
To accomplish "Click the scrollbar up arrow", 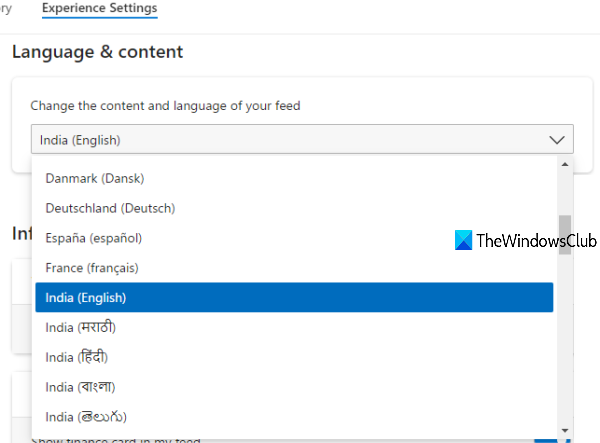I will tap(565, 164).
